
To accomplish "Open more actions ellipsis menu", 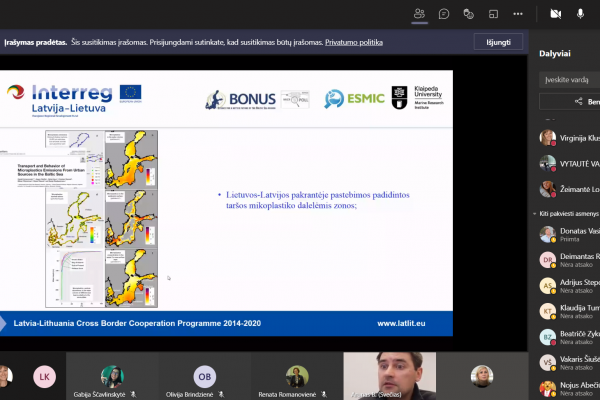I will tap(518, 14).
